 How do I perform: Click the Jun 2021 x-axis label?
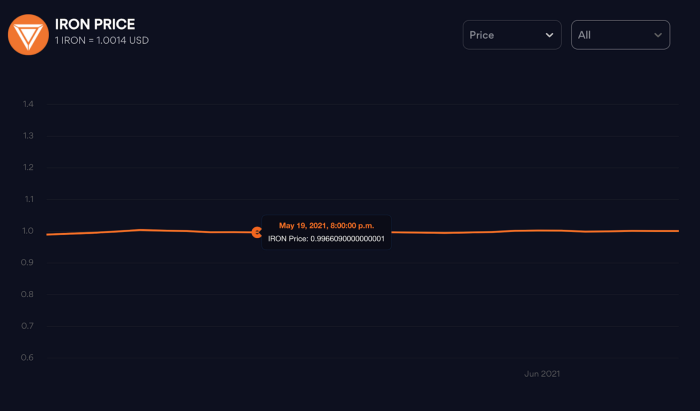click(x=542, y=374)
